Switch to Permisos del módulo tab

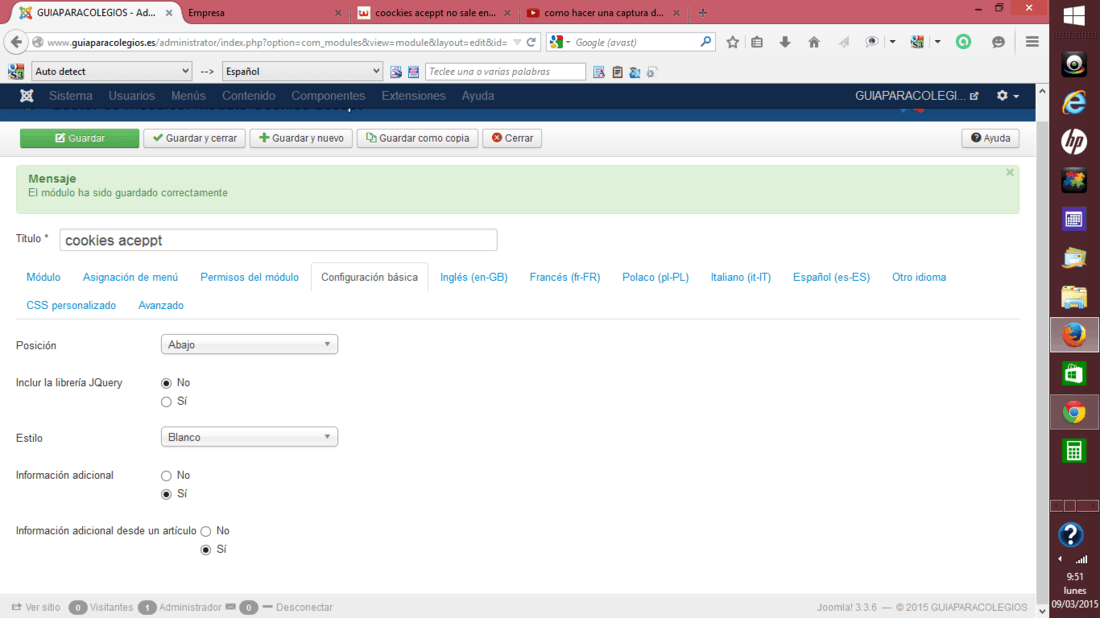coord(249,277)
